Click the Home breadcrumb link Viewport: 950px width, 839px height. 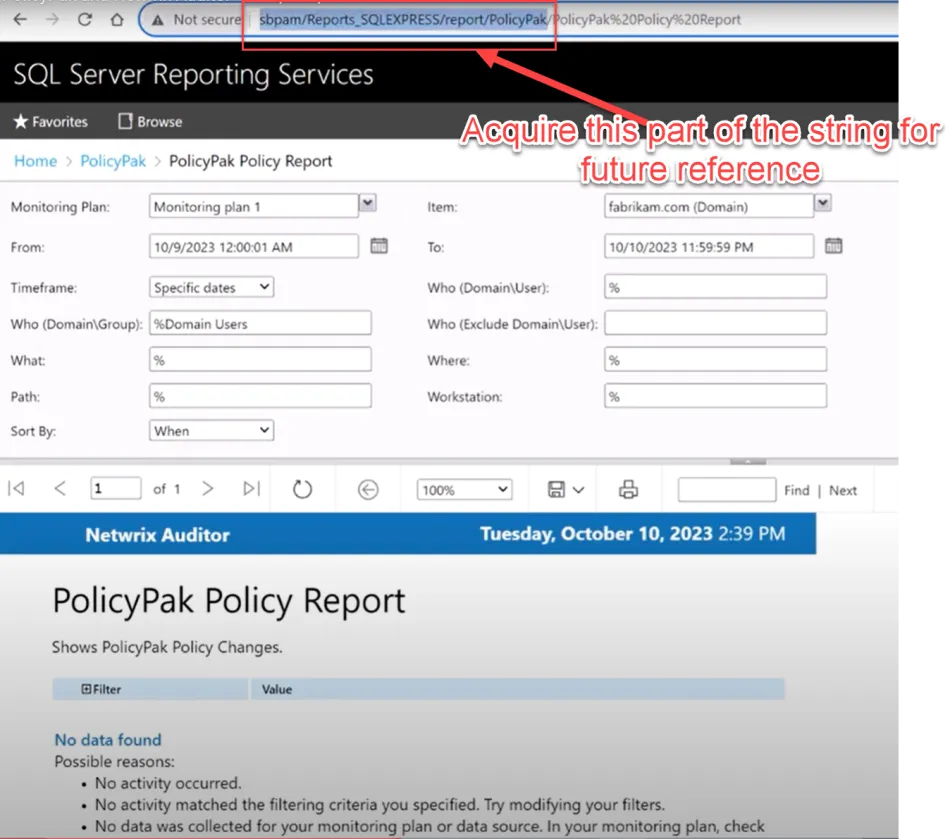[35, 161]
